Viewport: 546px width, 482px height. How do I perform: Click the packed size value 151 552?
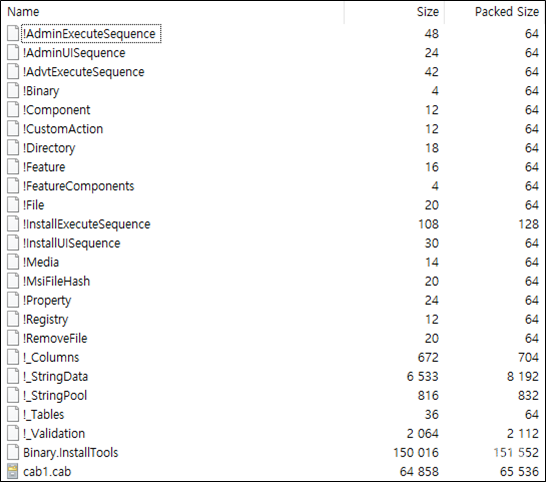click(x=516, y=452)
